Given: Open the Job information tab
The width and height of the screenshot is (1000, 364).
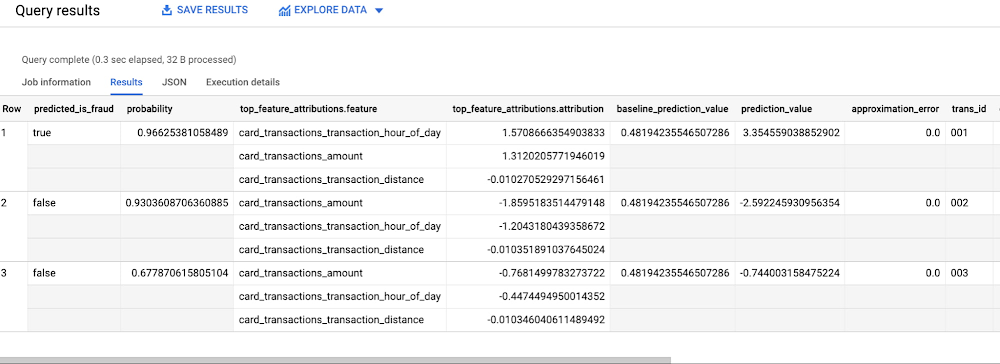Looking at the screenshot, I should point(56,82).
